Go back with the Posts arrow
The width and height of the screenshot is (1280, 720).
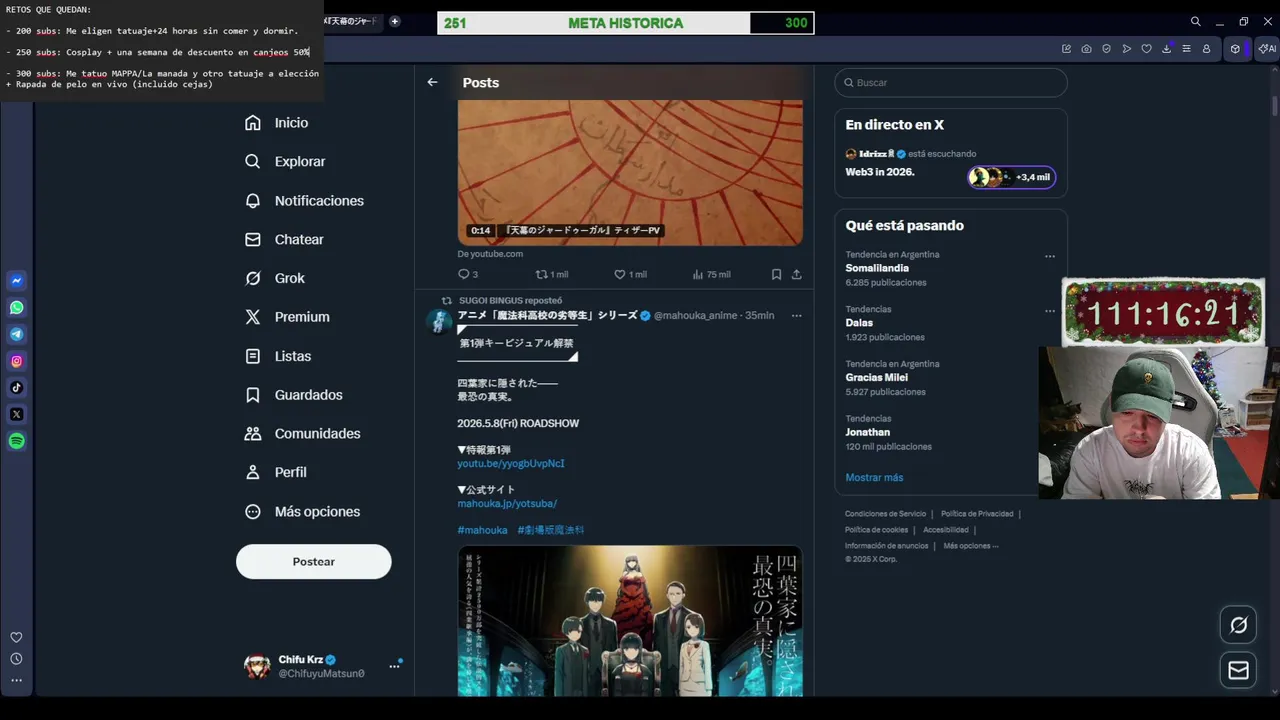coord(432,82)
